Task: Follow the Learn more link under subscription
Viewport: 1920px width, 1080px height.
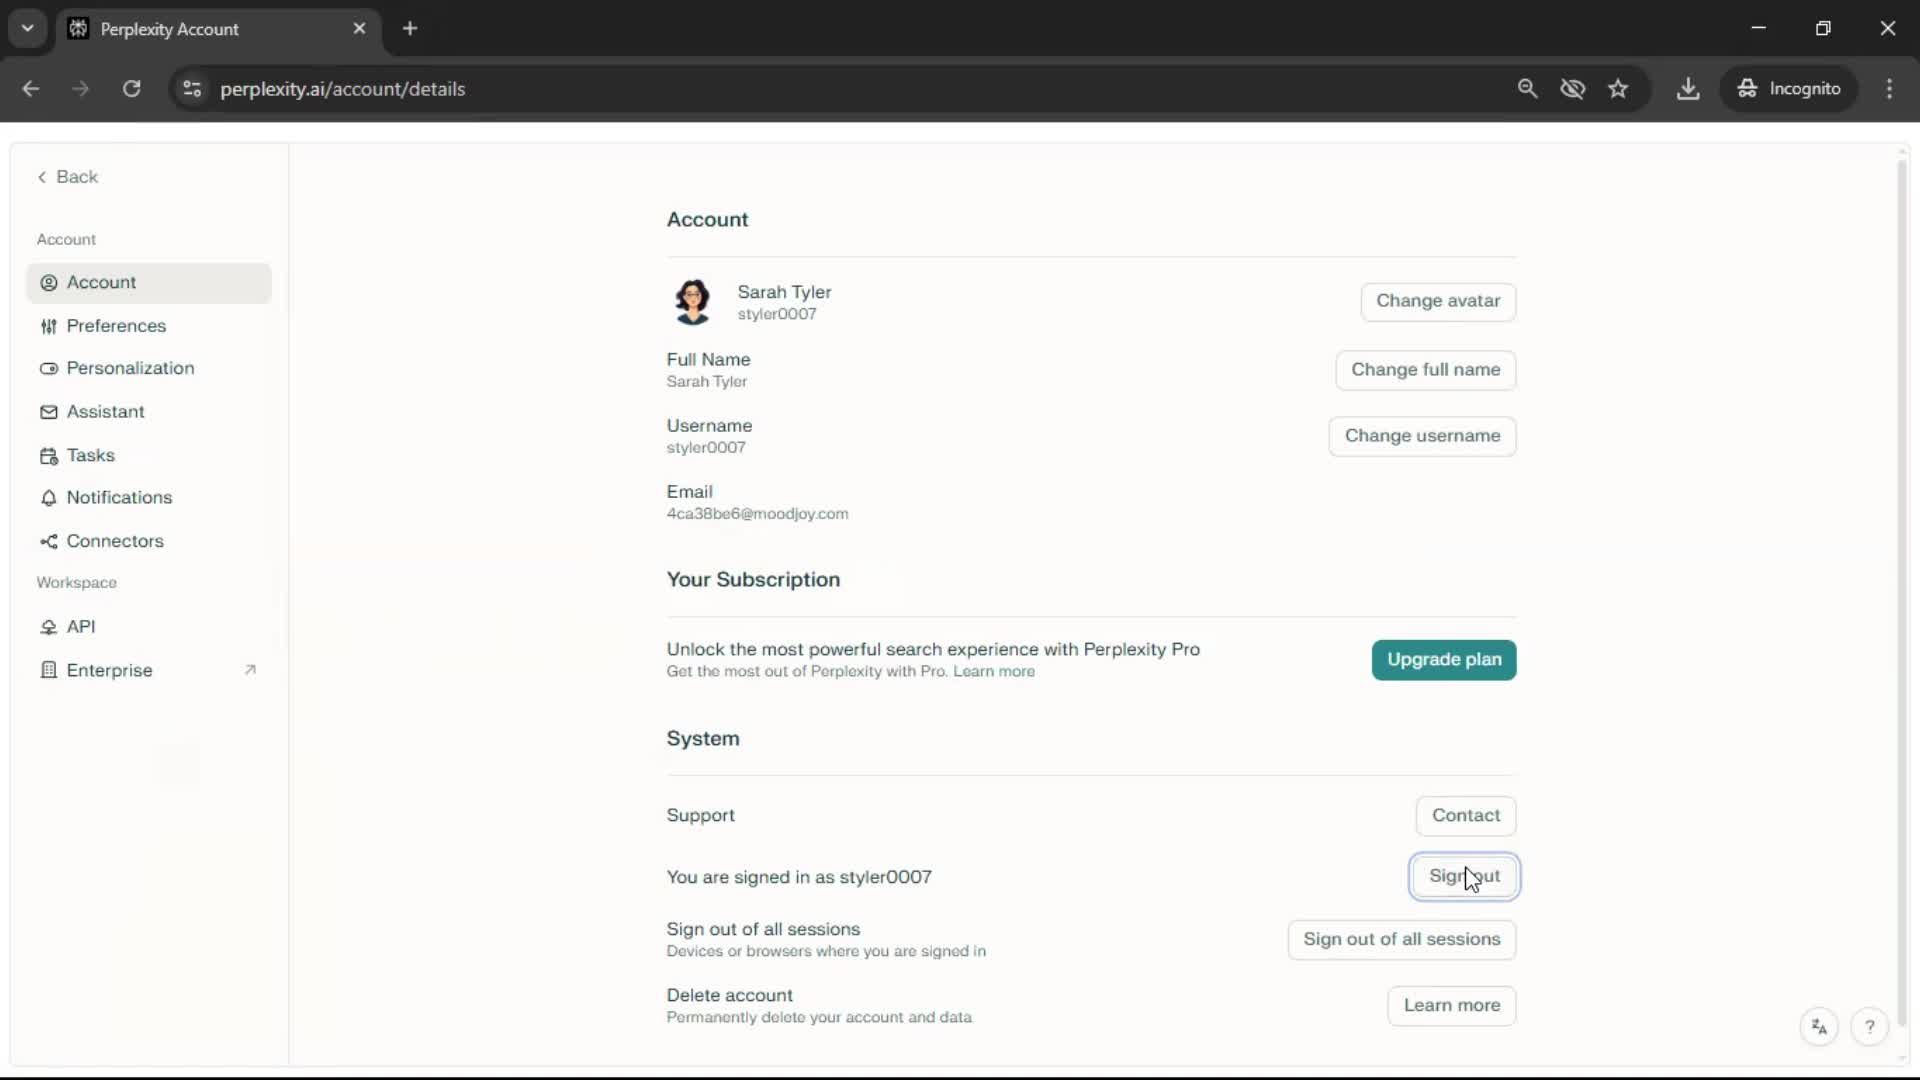Action: pos(993,672)
